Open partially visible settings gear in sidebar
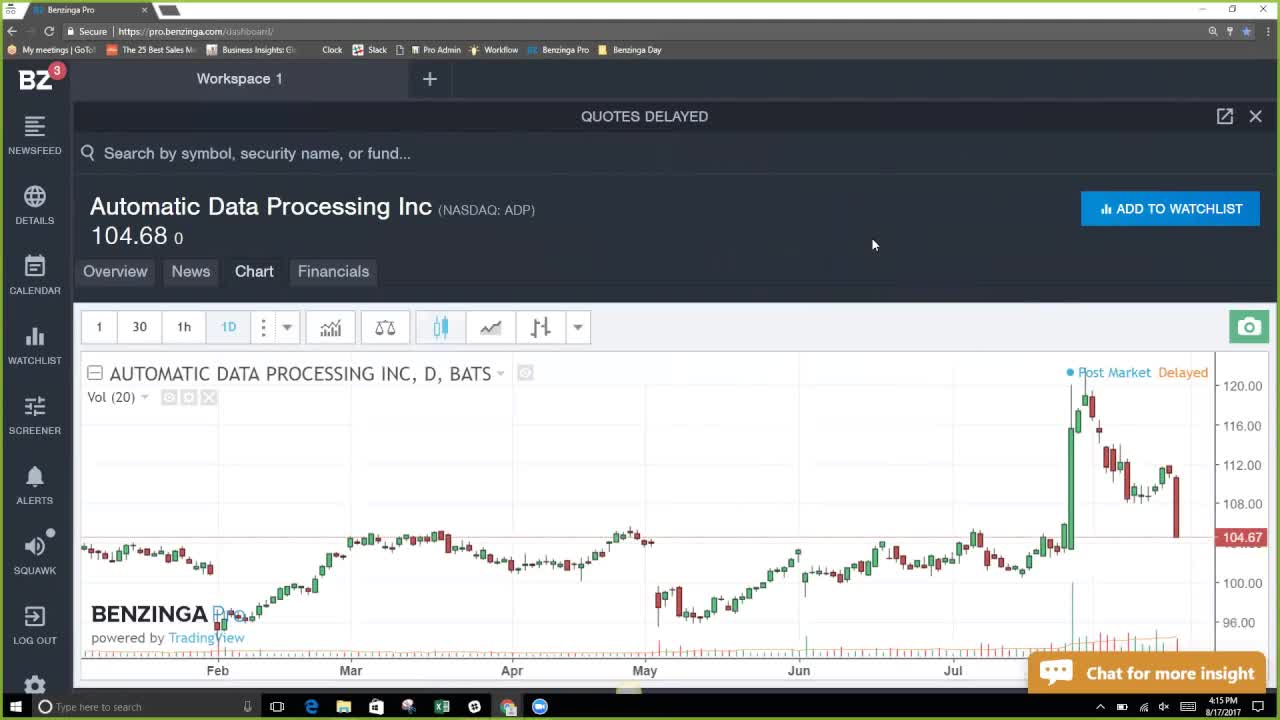This screenshot has width=1280, height=720. tap(35, 684)
